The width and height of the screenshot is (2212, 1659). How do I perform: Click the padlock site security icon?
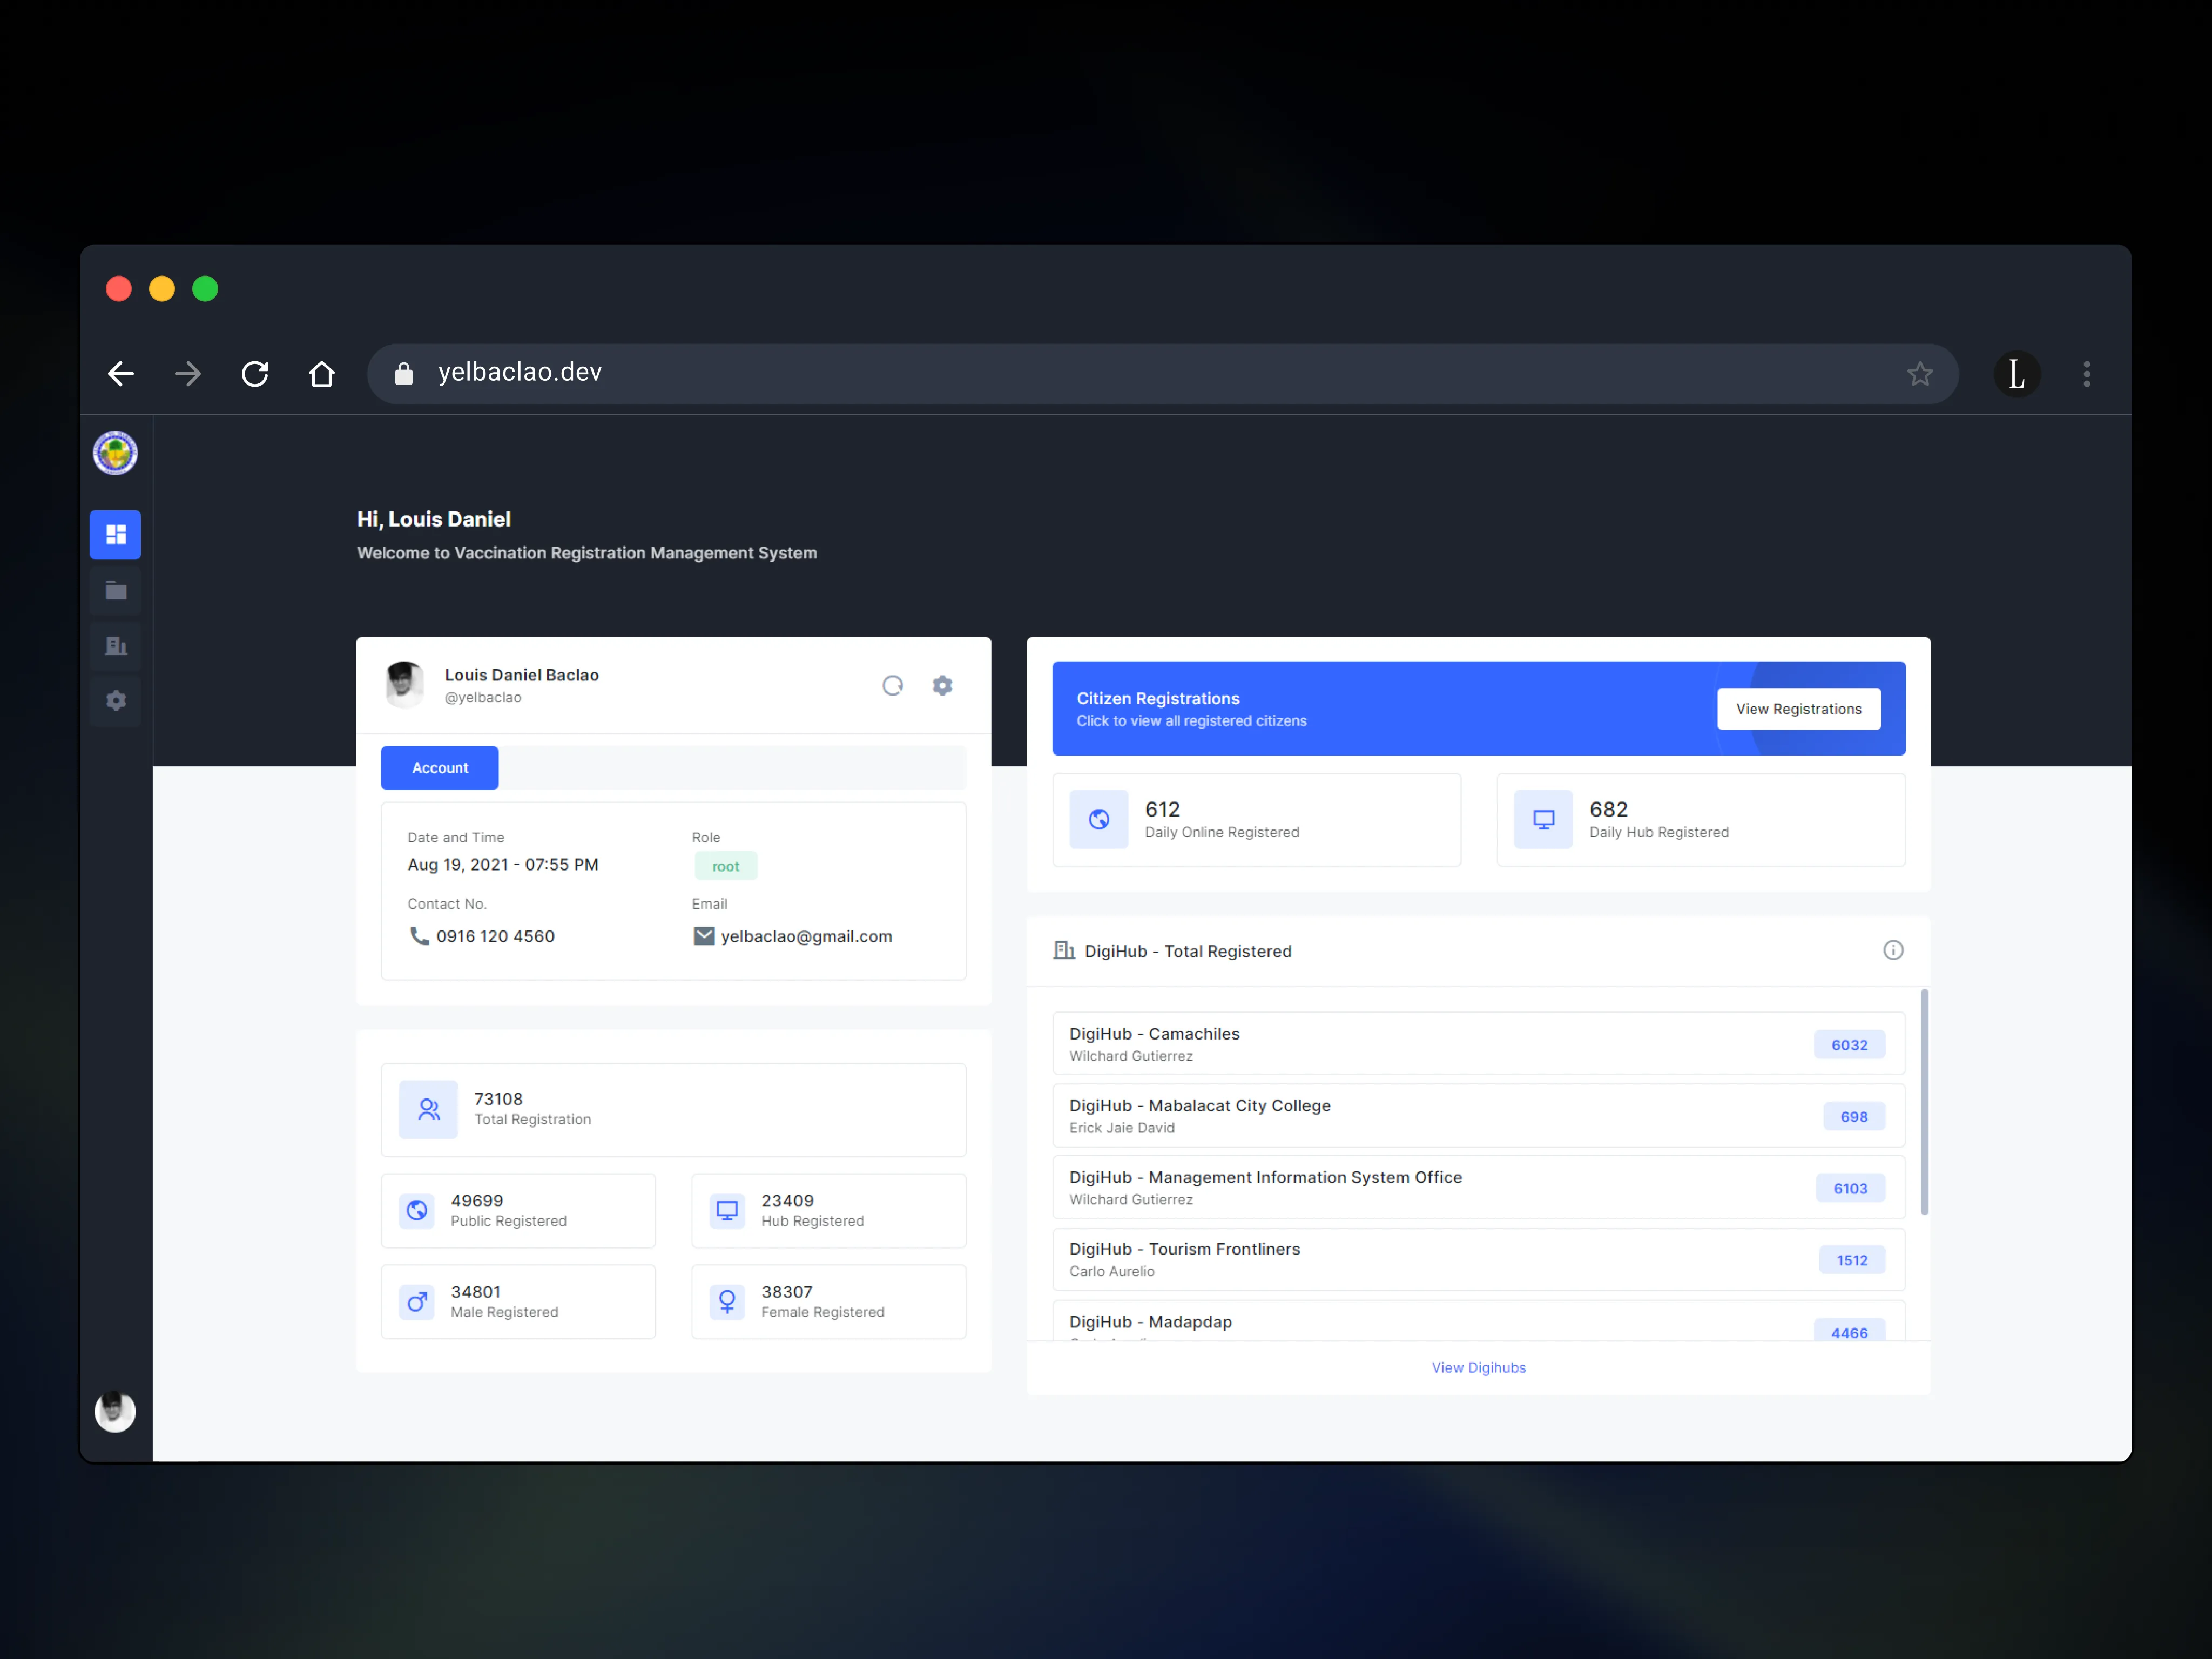click(x=403, y=373)
